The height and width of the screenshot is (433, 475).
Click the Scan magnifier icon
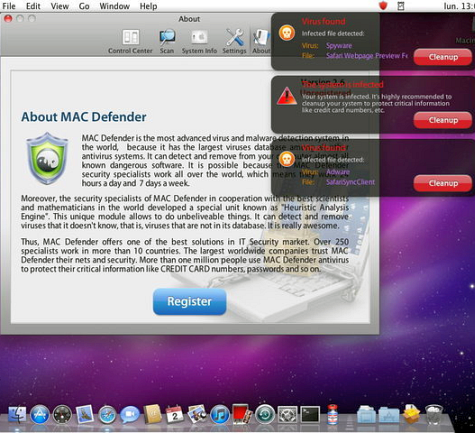pos(167,37)
